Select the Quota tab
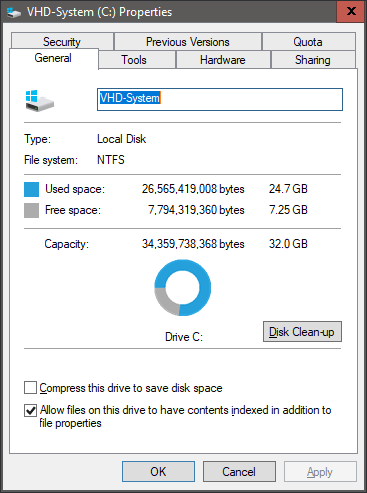The height and width of the screenshot is (493, 367). pos(308,42)
